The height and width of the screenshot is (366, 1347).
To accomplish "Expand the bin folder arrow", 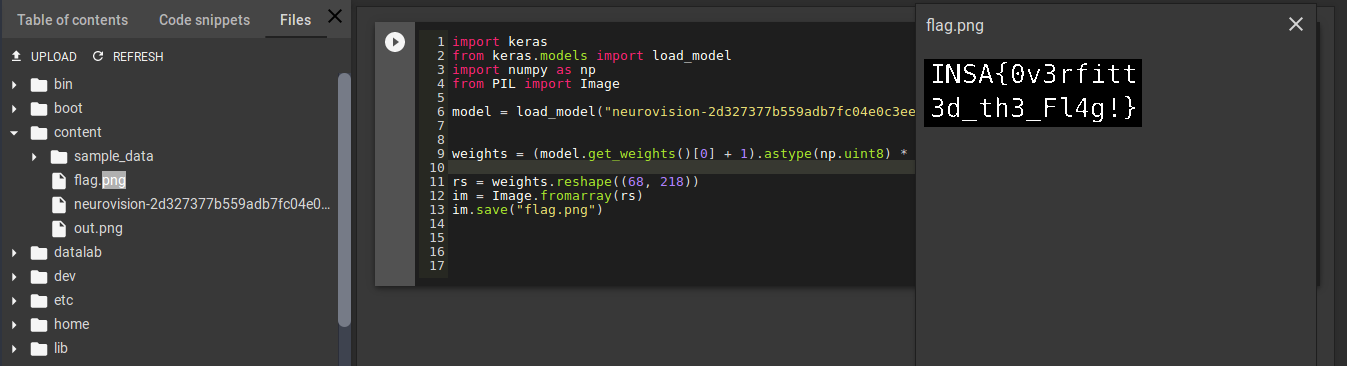I will coord(14,85).
